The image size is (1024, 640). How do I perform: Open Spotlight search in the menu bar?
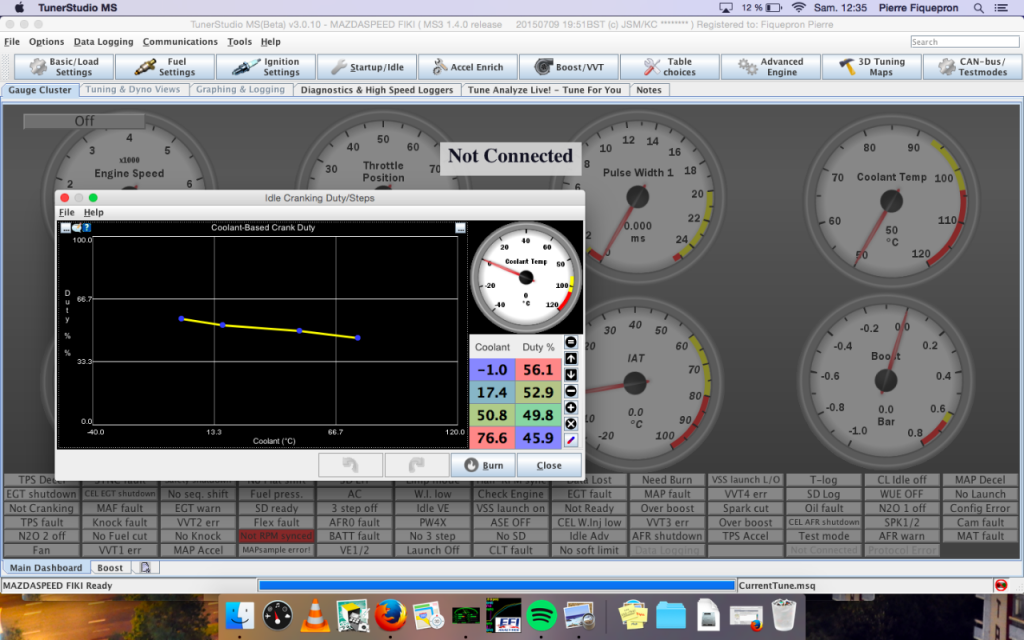coord(978,8)
